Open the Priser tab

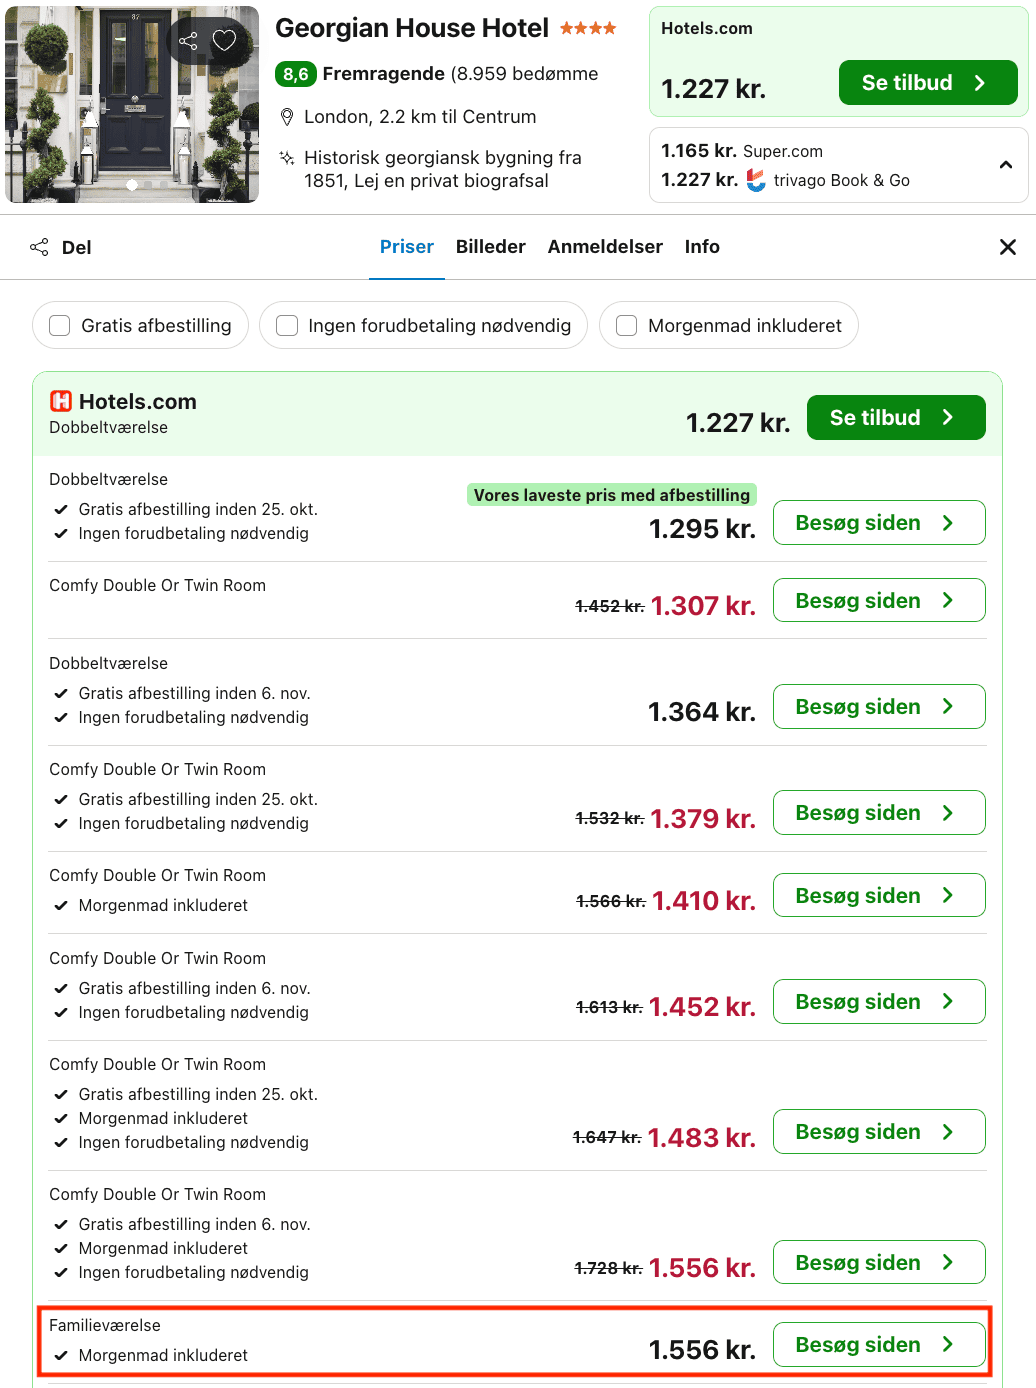[x=407, y=247]
